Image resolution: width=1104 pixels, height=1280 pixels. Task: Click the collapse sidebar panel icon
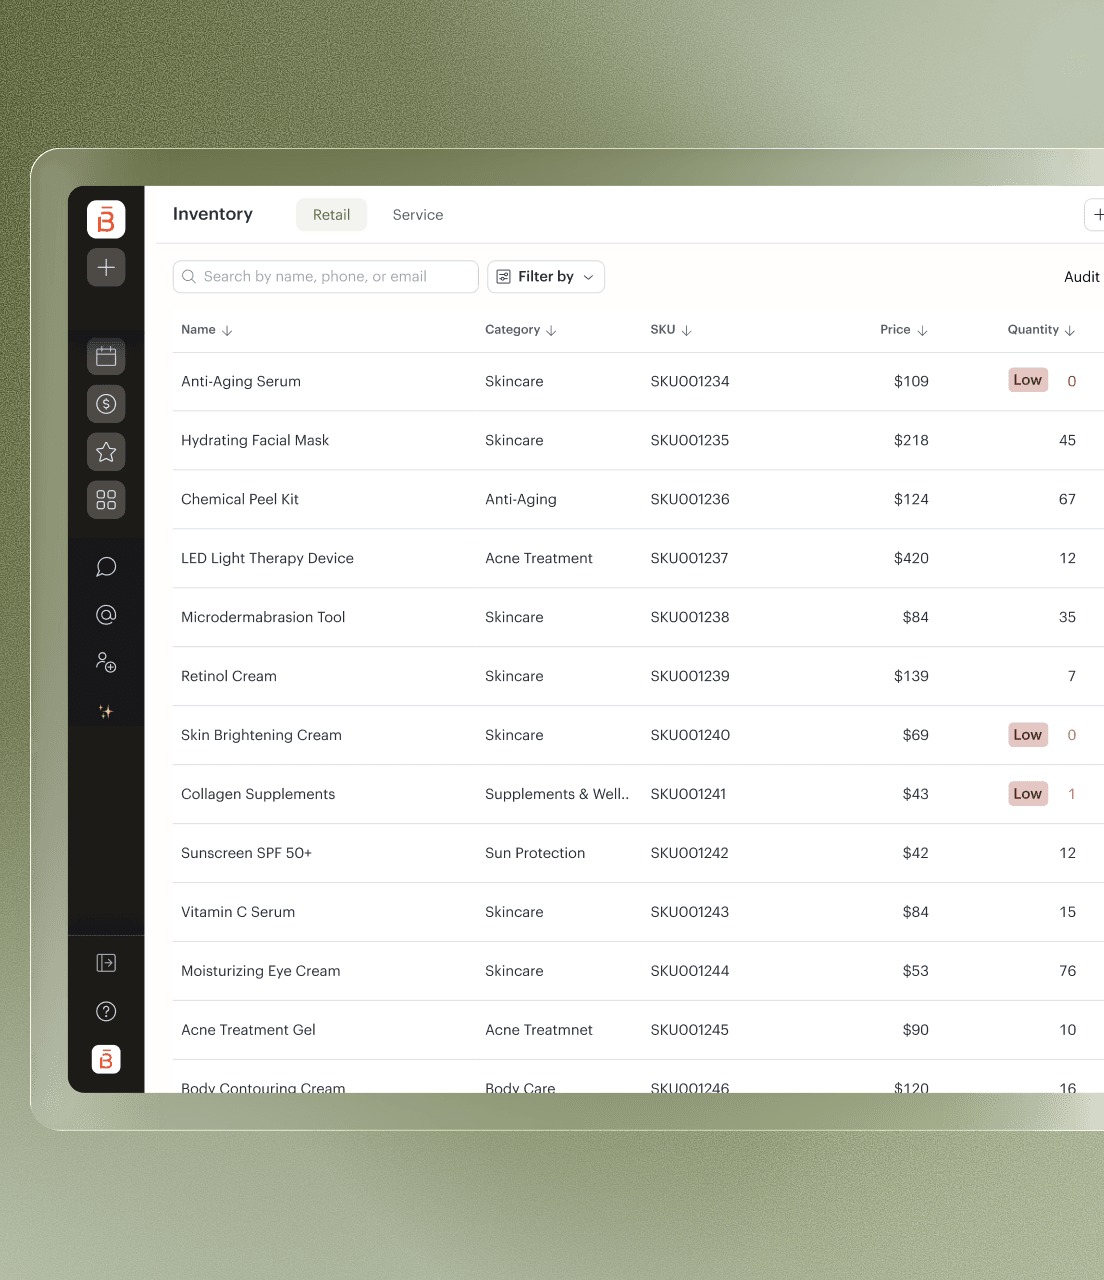106,963
